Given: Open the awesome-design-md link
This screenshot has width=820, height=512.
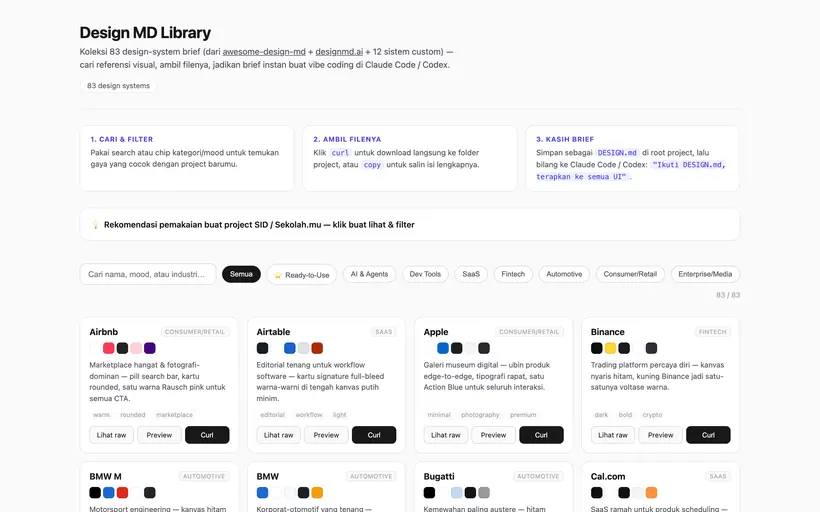Looking at the screenshot, I should tap(264, 52).
